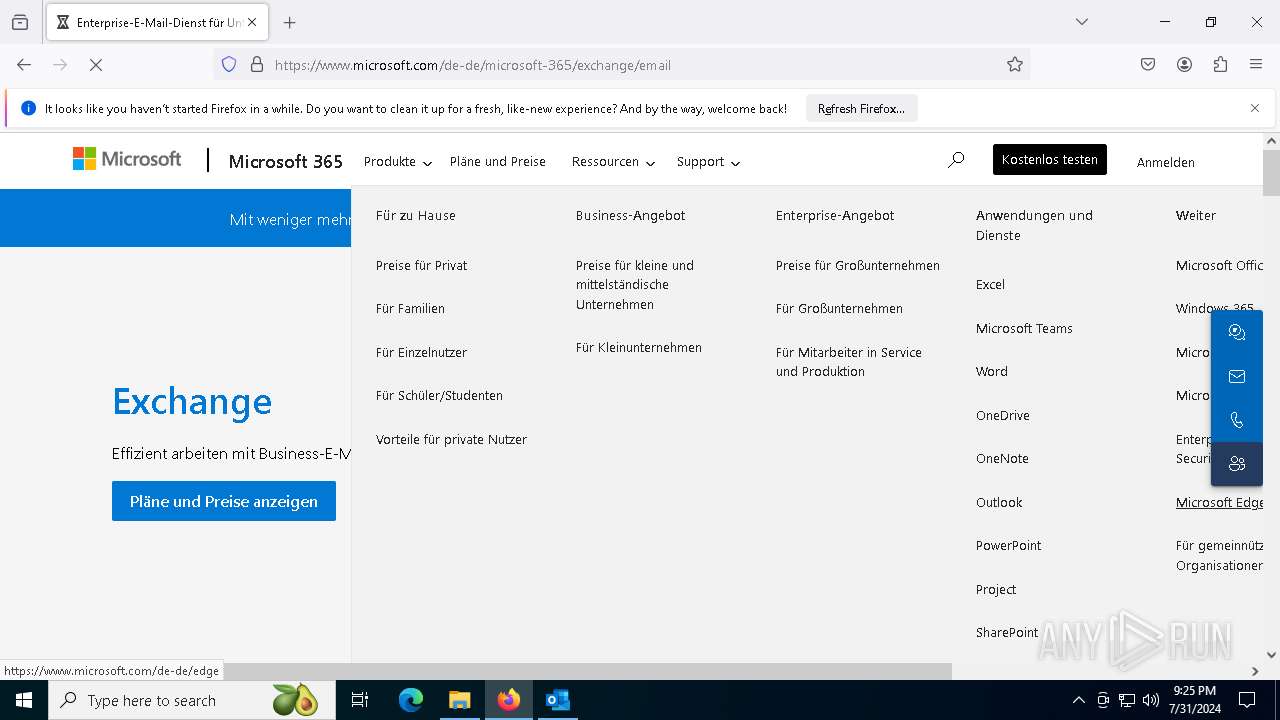Open the Windows Start menu

click(x=24, y=700)
